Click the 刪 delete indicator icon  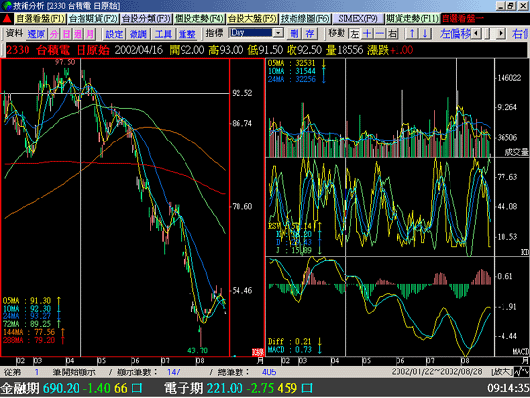click(294, 33)
